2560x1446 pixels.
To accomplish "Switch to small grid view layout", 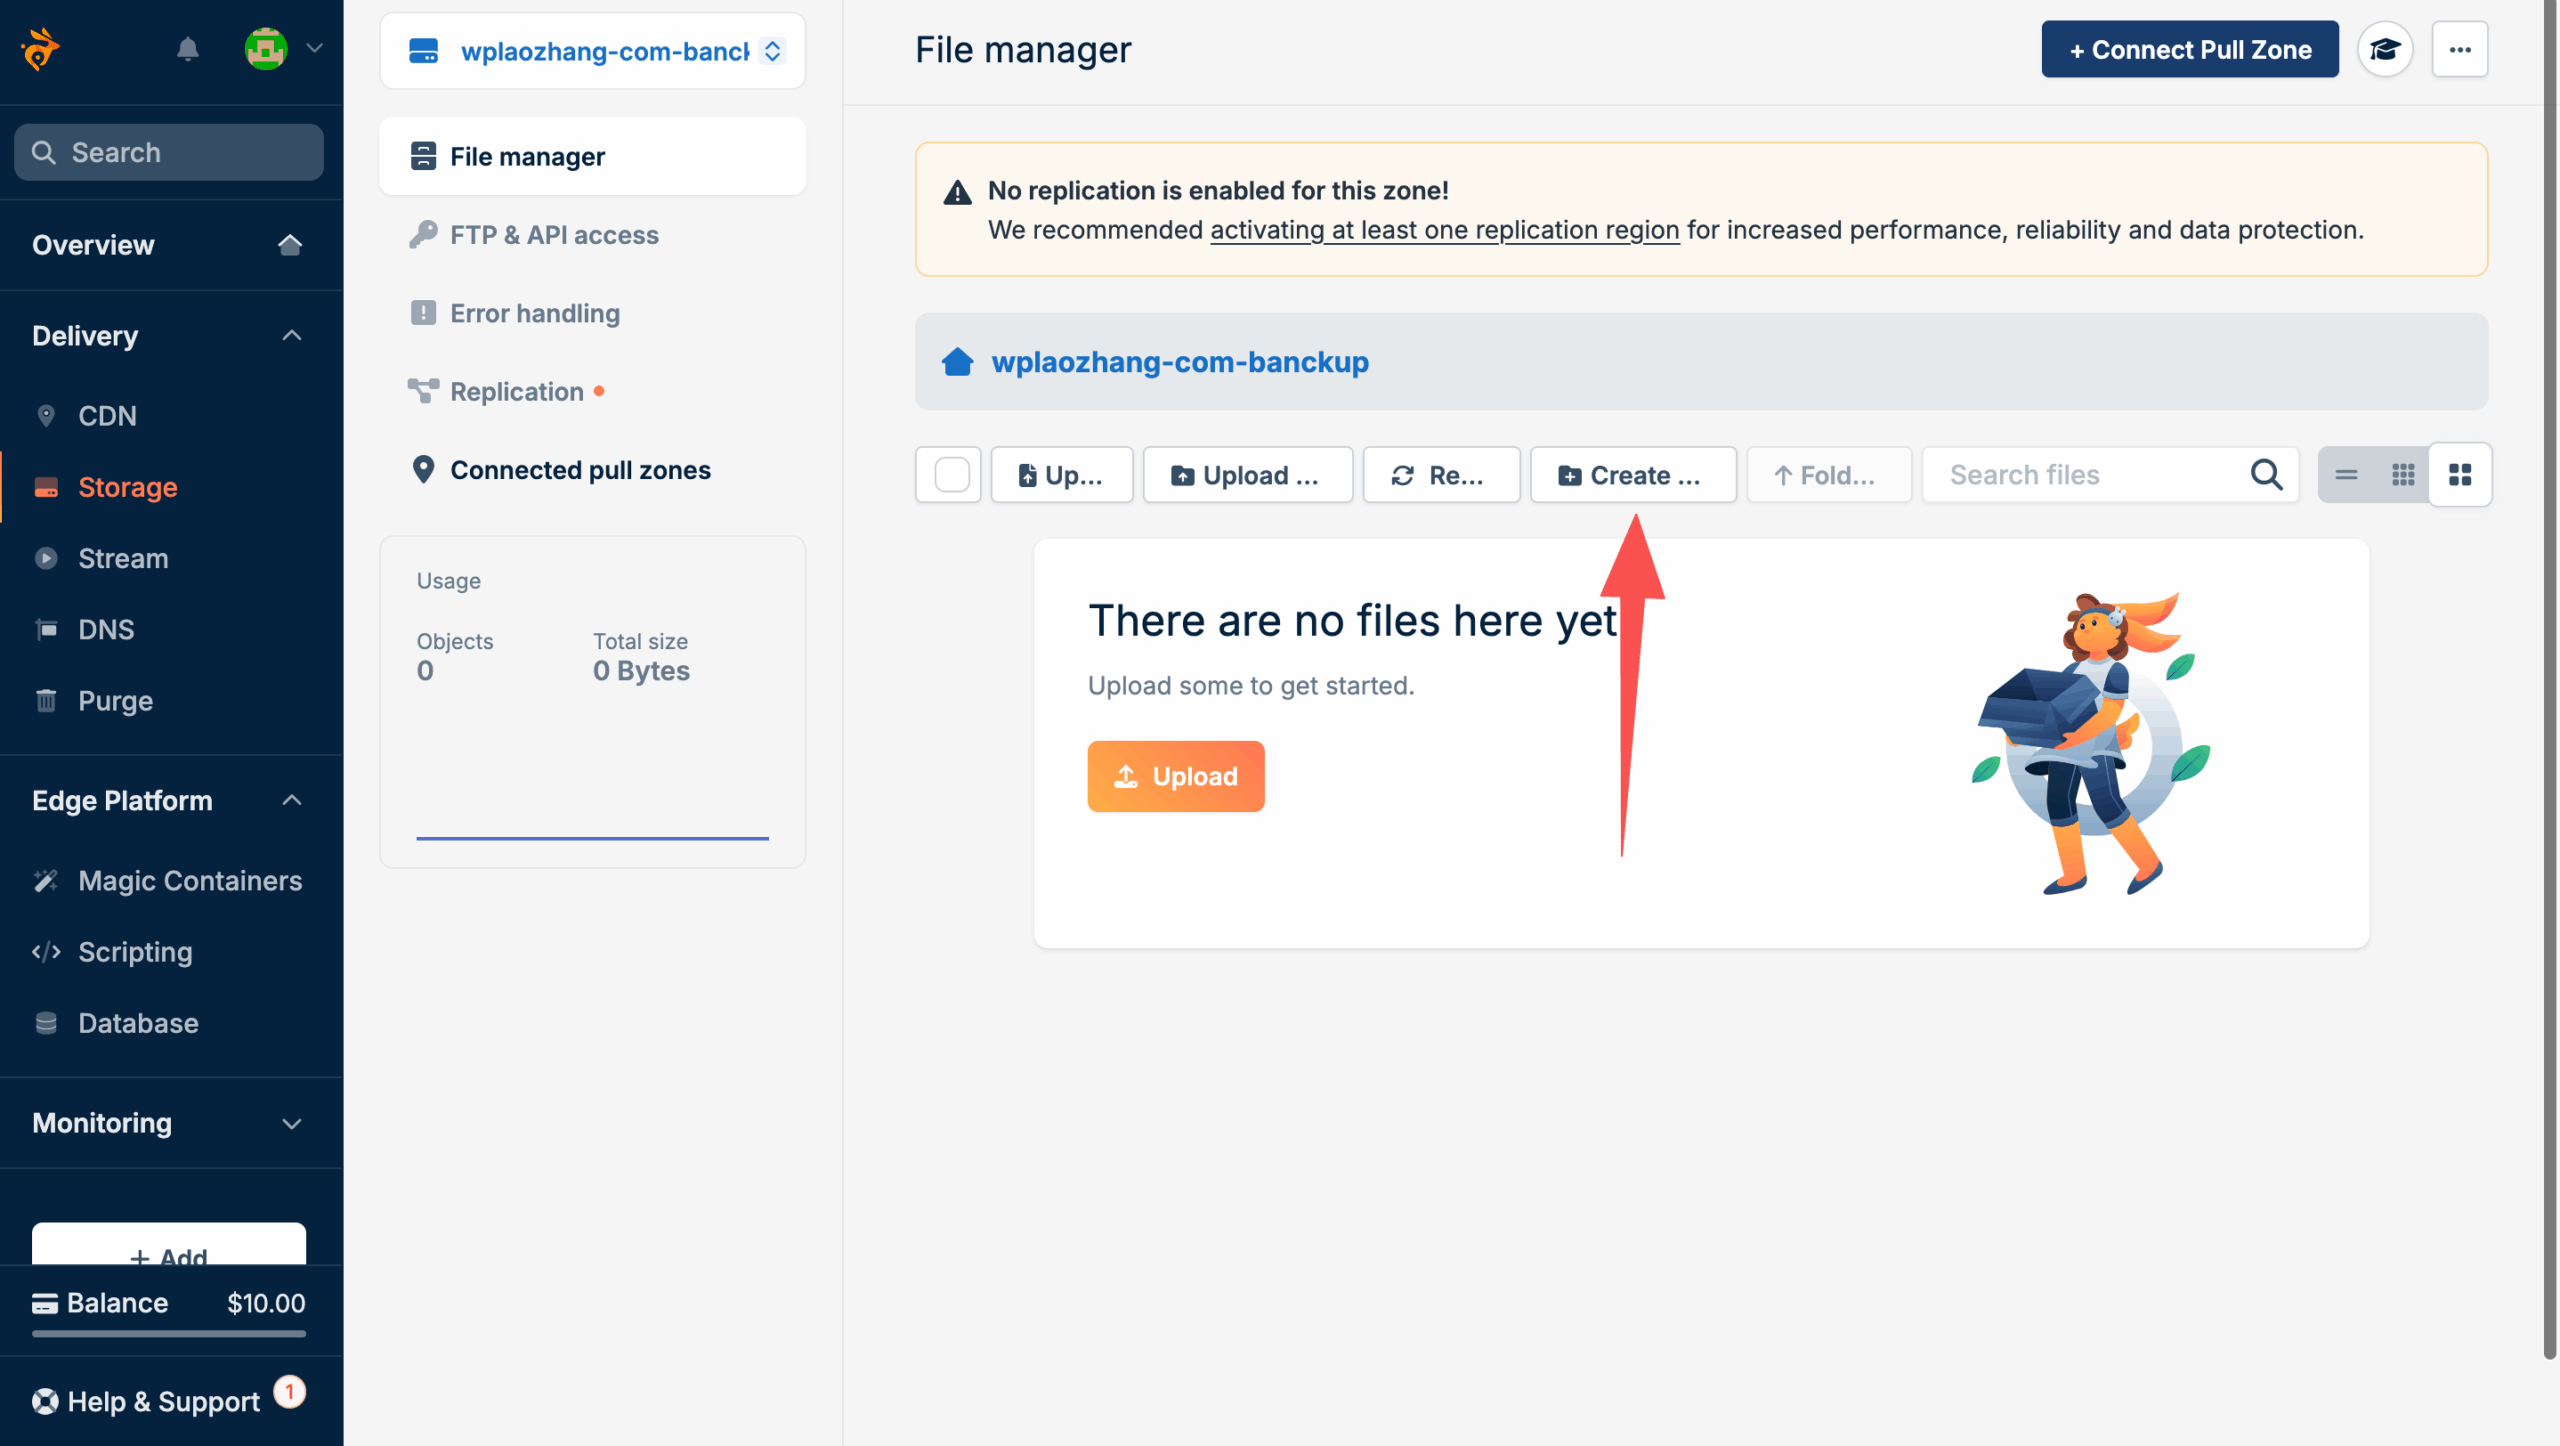I will pyautogui.click(x=2403, y=475).
